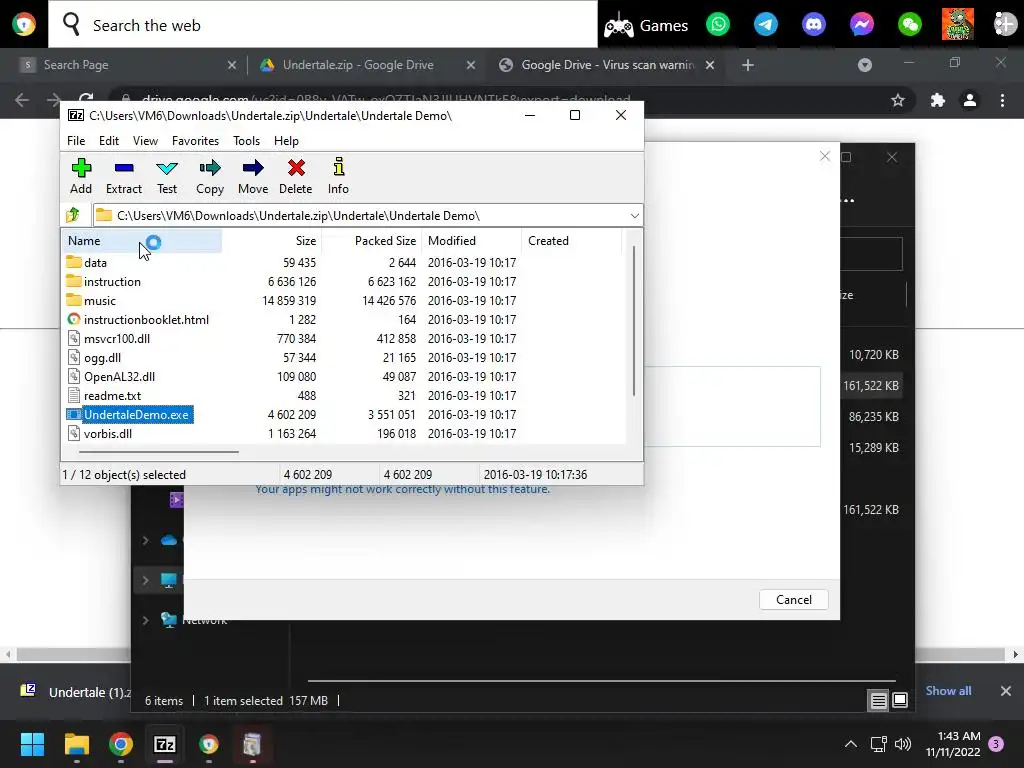Open the Messenger shortcut icon
The width and height of the screenshot is (1024, 768).
(861, 25)
